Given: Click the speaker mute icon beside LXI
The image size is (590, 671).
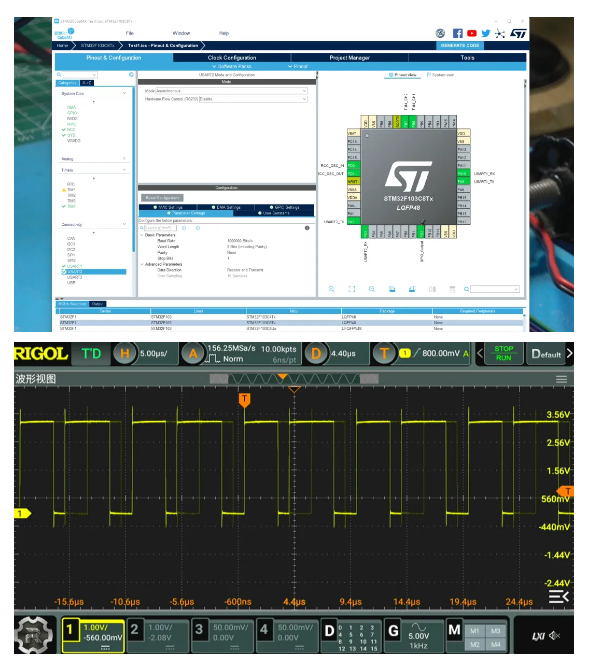Looking at the screenshot, I should point(554,635).
